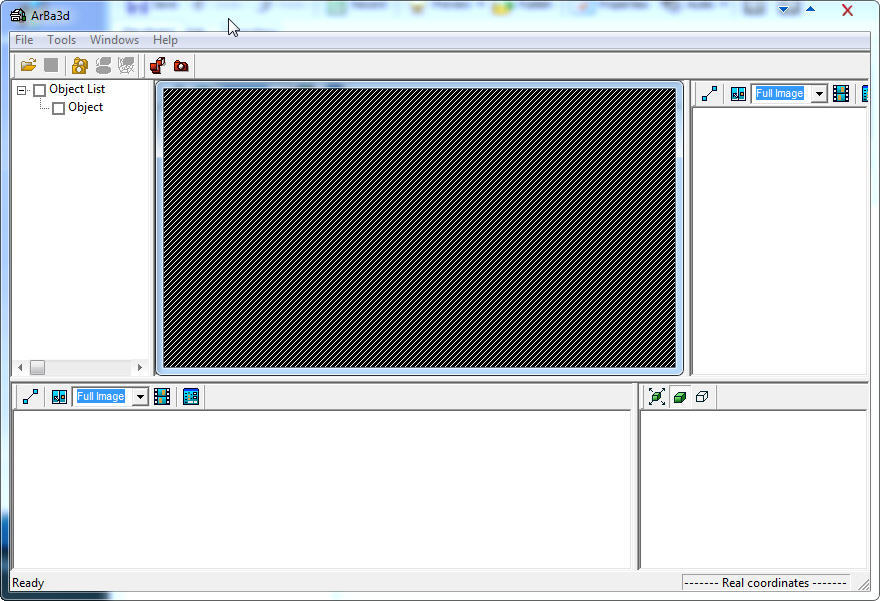Open the Tools menu
The width and height of the screenshot is (880, 601).
tap(61, 40)
